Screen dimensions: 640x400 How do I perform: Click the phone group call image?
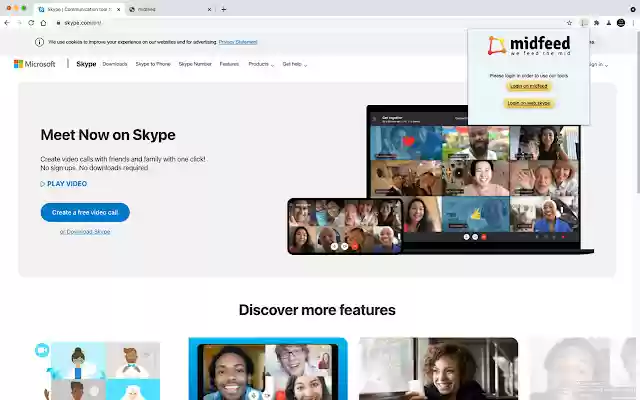(x=345, y=226)
